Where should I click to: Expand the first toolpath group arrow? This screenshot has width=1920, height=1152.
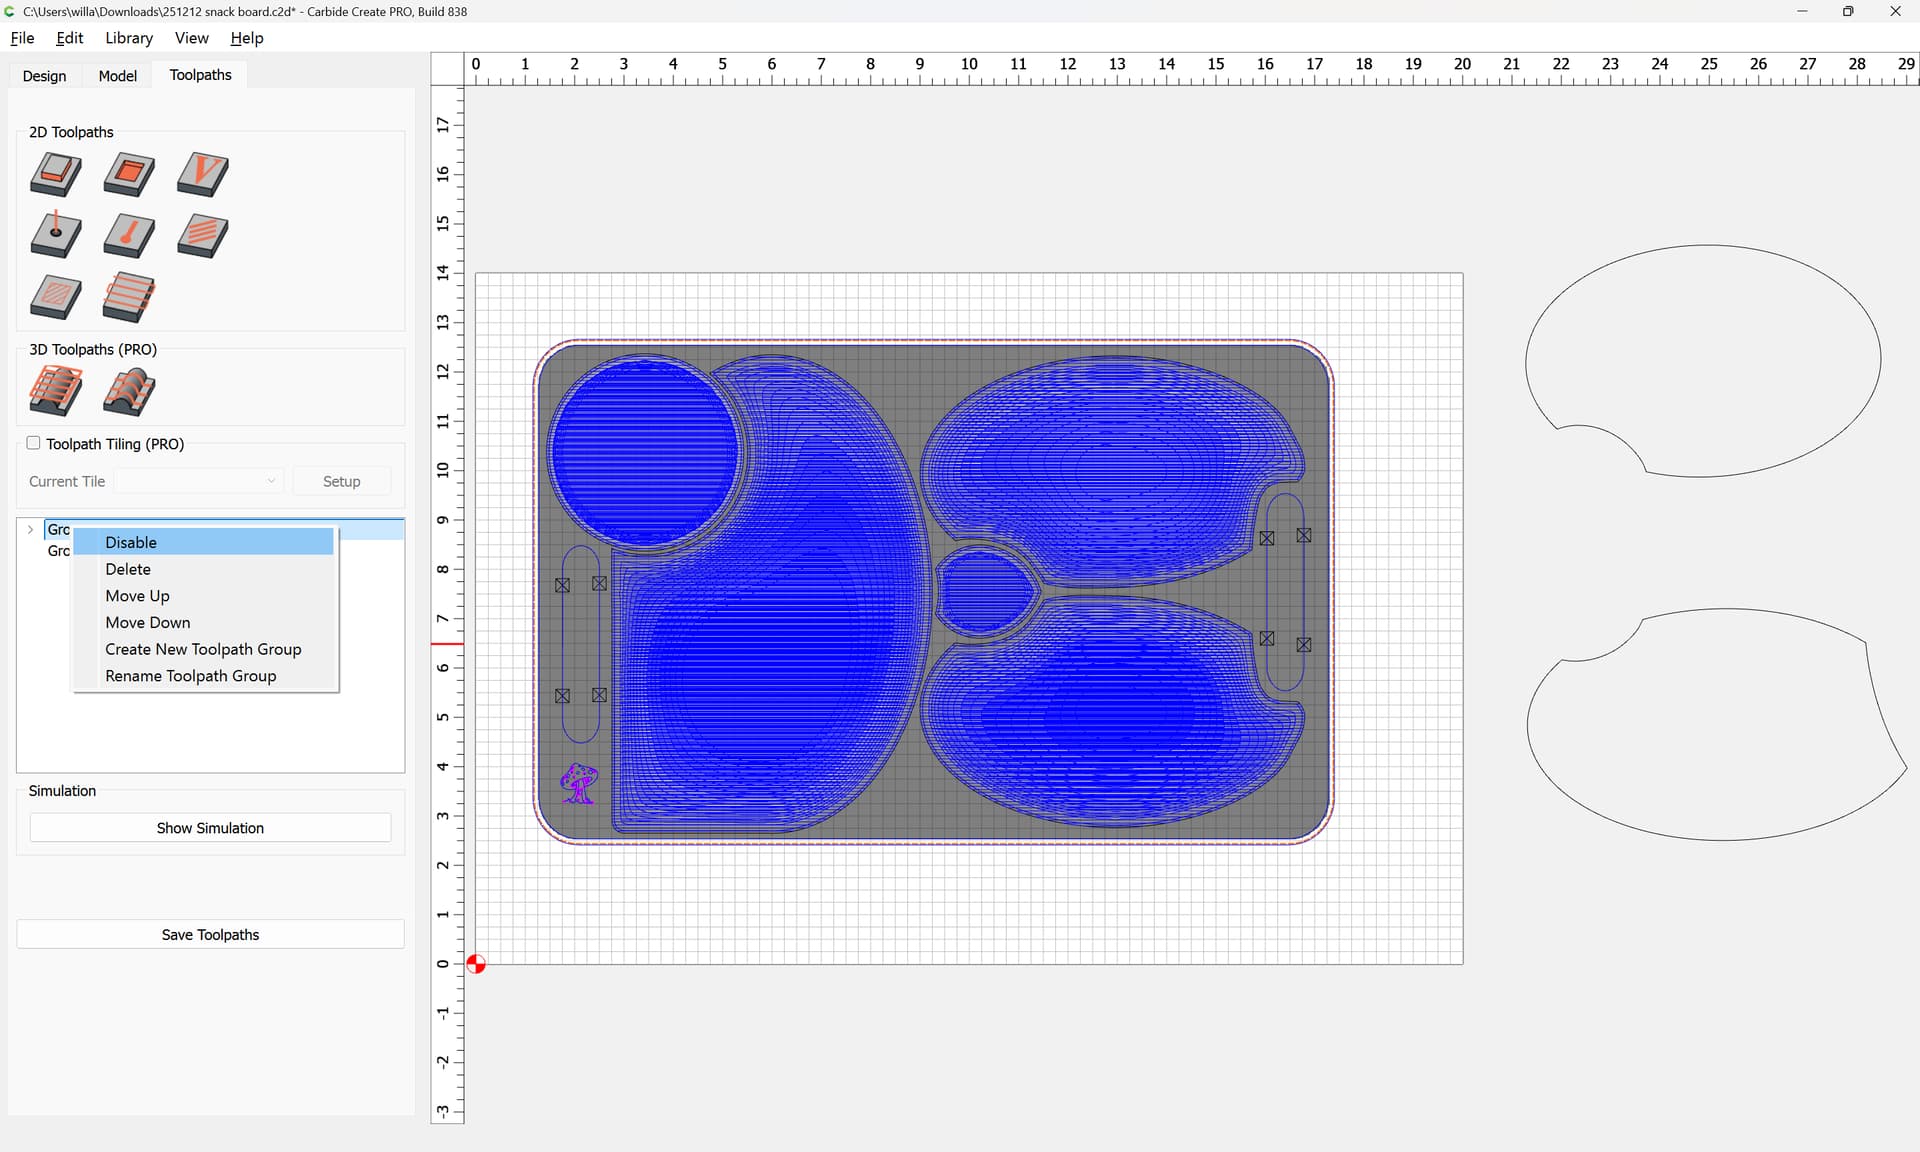pyautogui.click(x=31, y=529)
